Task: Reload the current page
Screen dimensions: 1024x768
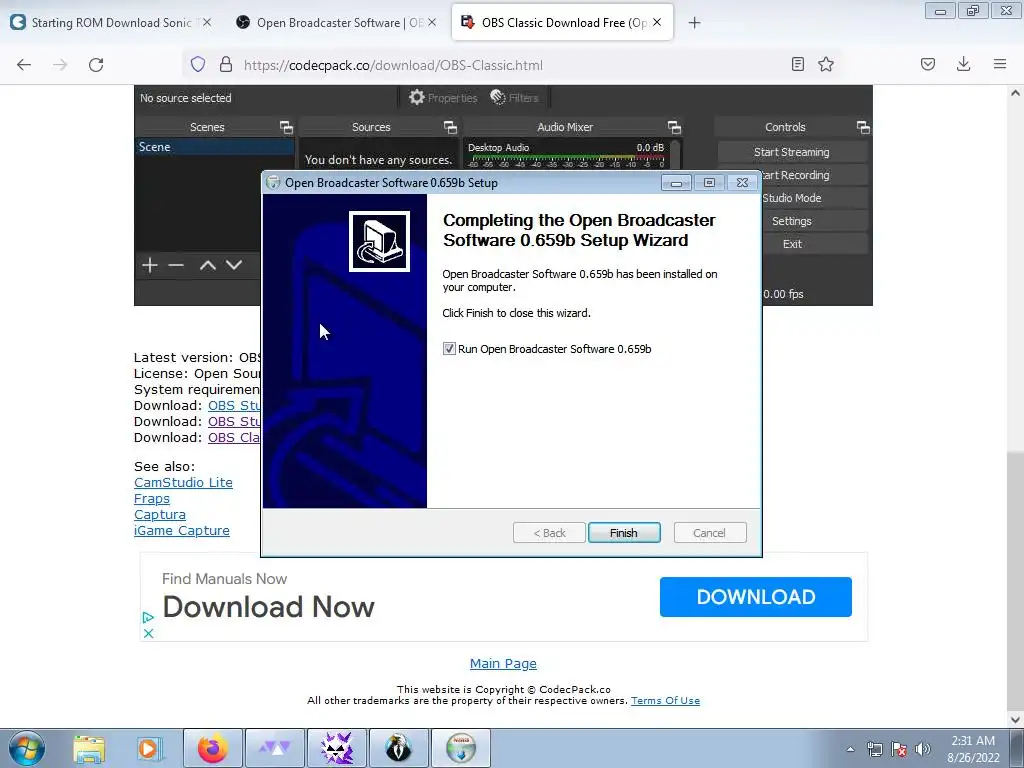Action: coord(96,65)
